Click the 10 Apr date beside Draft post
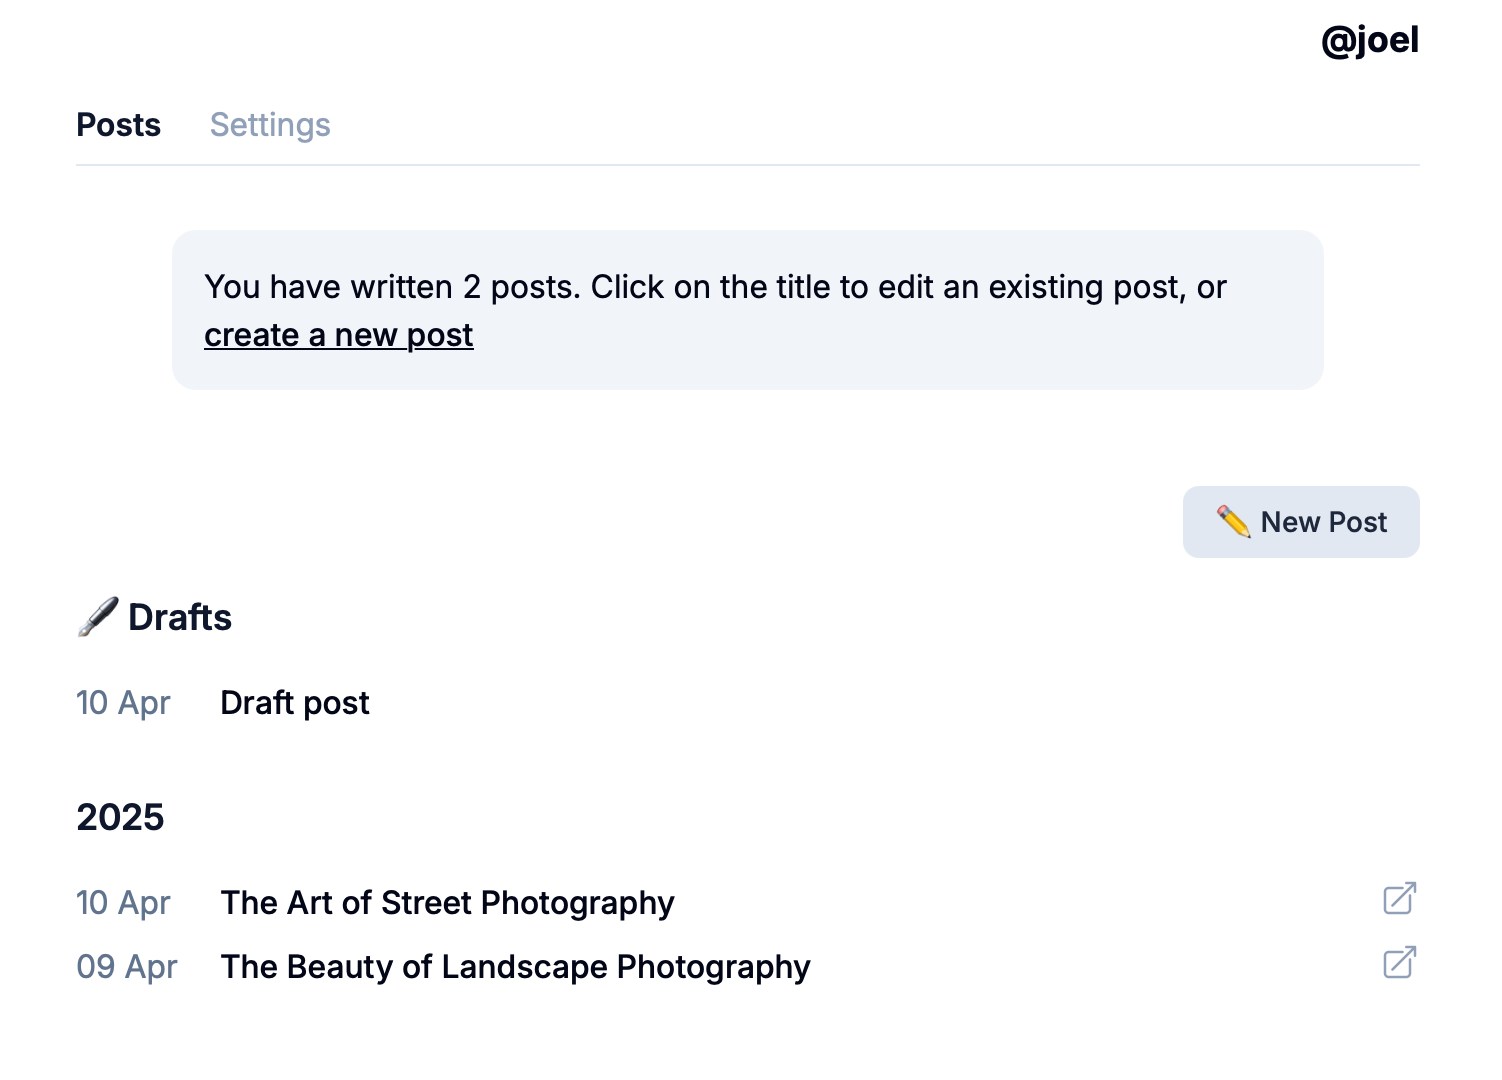Screen dimensions: 1502x1080 (x=123, y=703)
